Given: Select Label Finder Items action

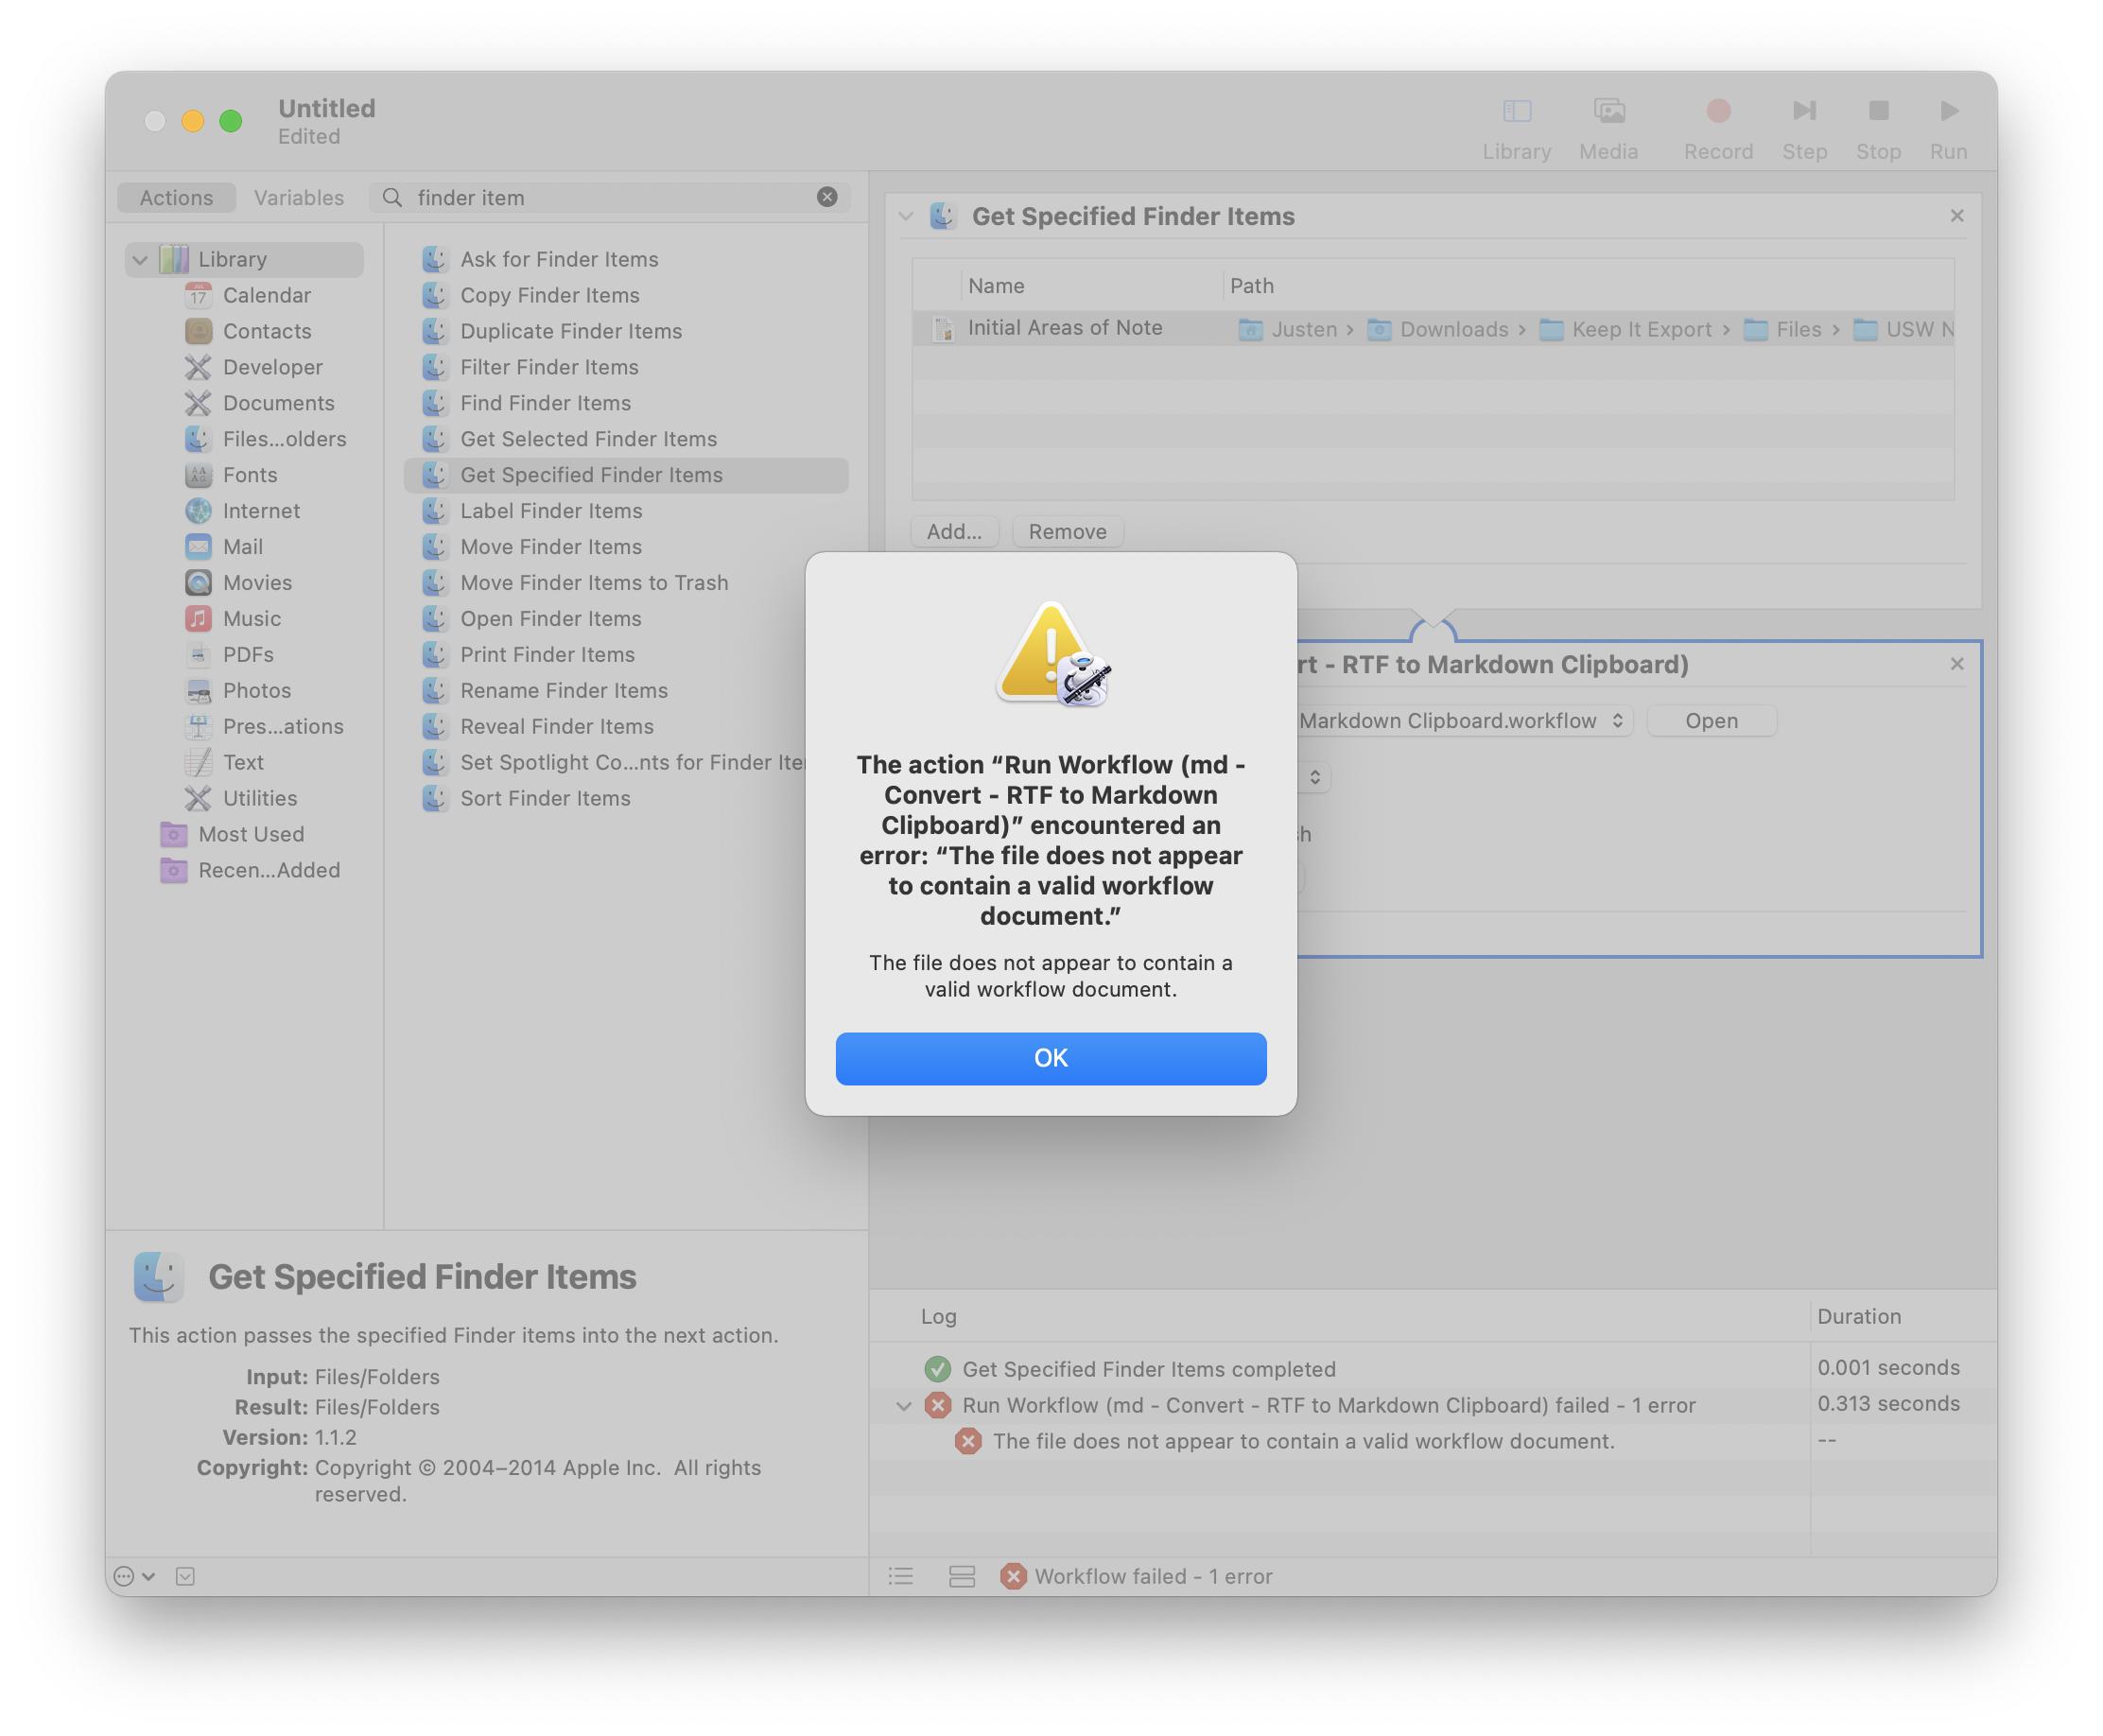Looking at the screenshot, I should (x=551, y=512).
